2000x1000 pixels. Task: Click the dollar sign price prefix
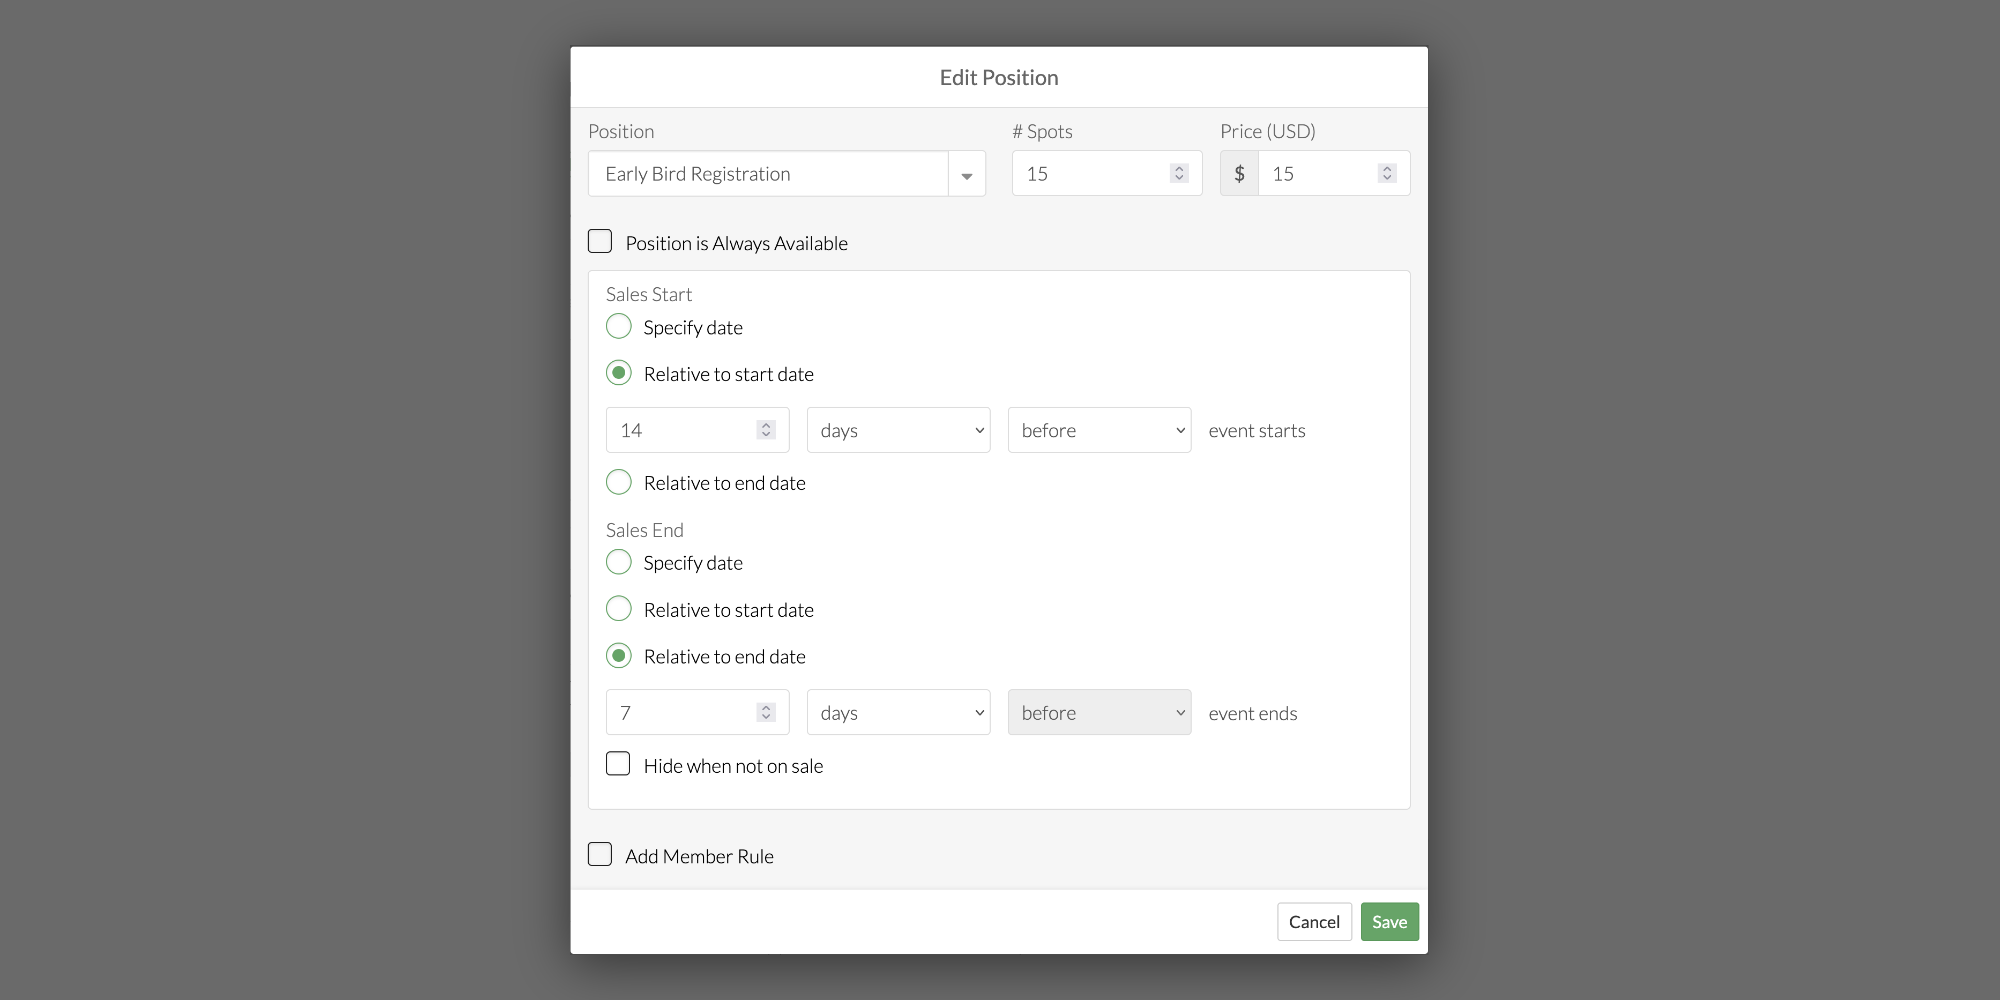(1239, 174)
